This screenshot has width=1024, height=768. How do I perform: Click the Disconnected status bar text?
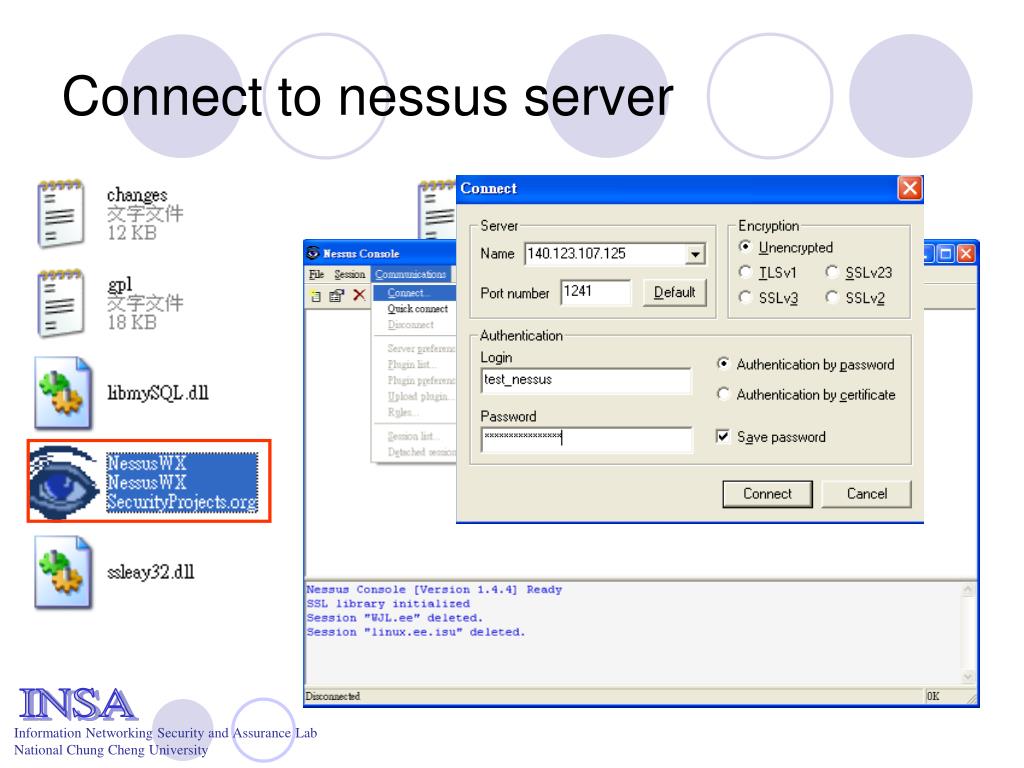click(333, 696)
